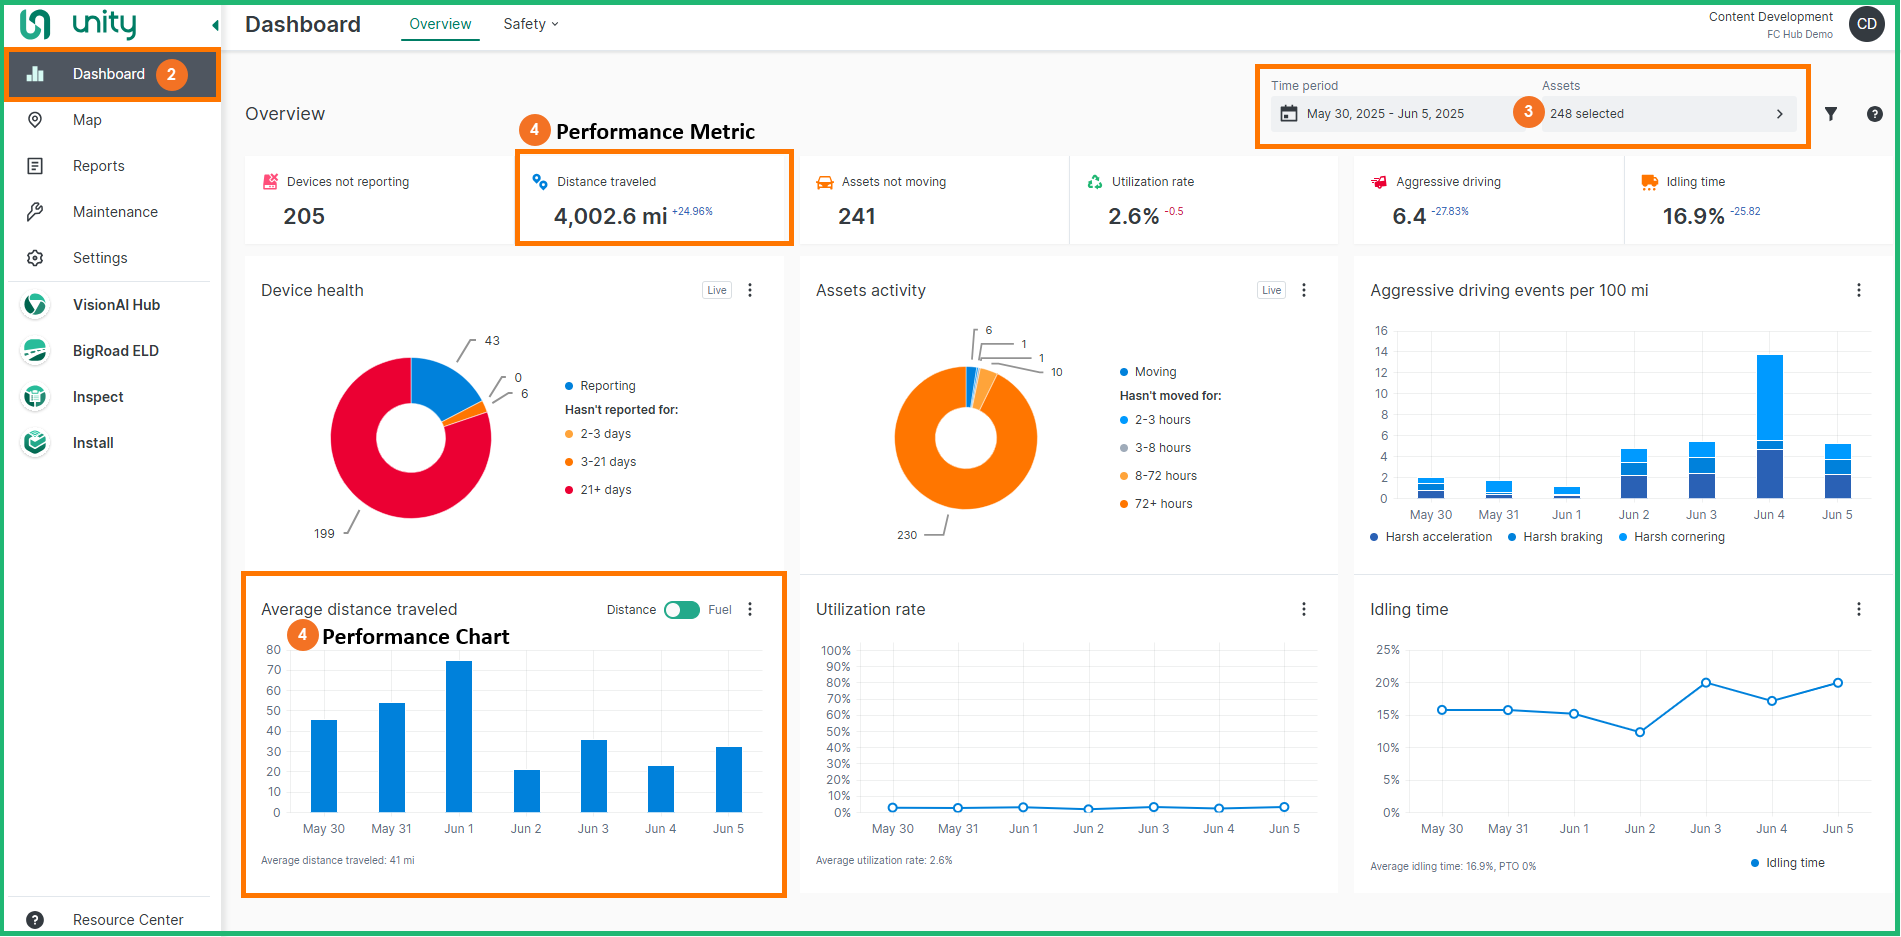Open the Assets 248 selected selector

(x=1666, y=114)
